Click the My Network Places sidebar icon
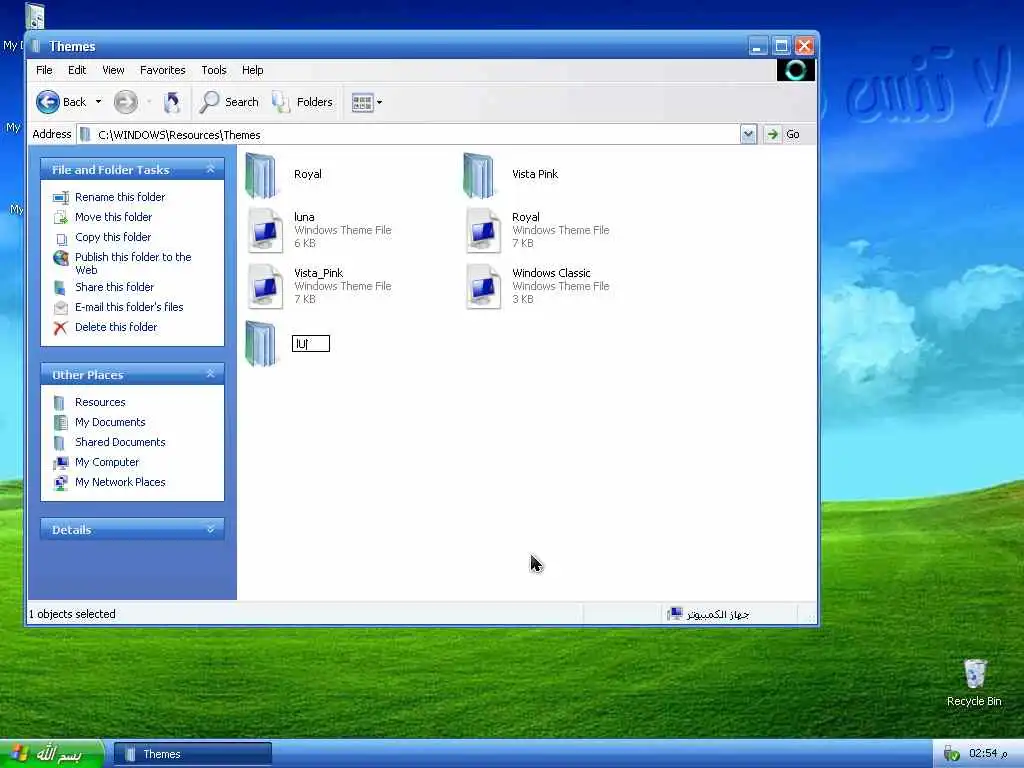The width and height of the screenshot is (1024, 768). tap(61, 483)
